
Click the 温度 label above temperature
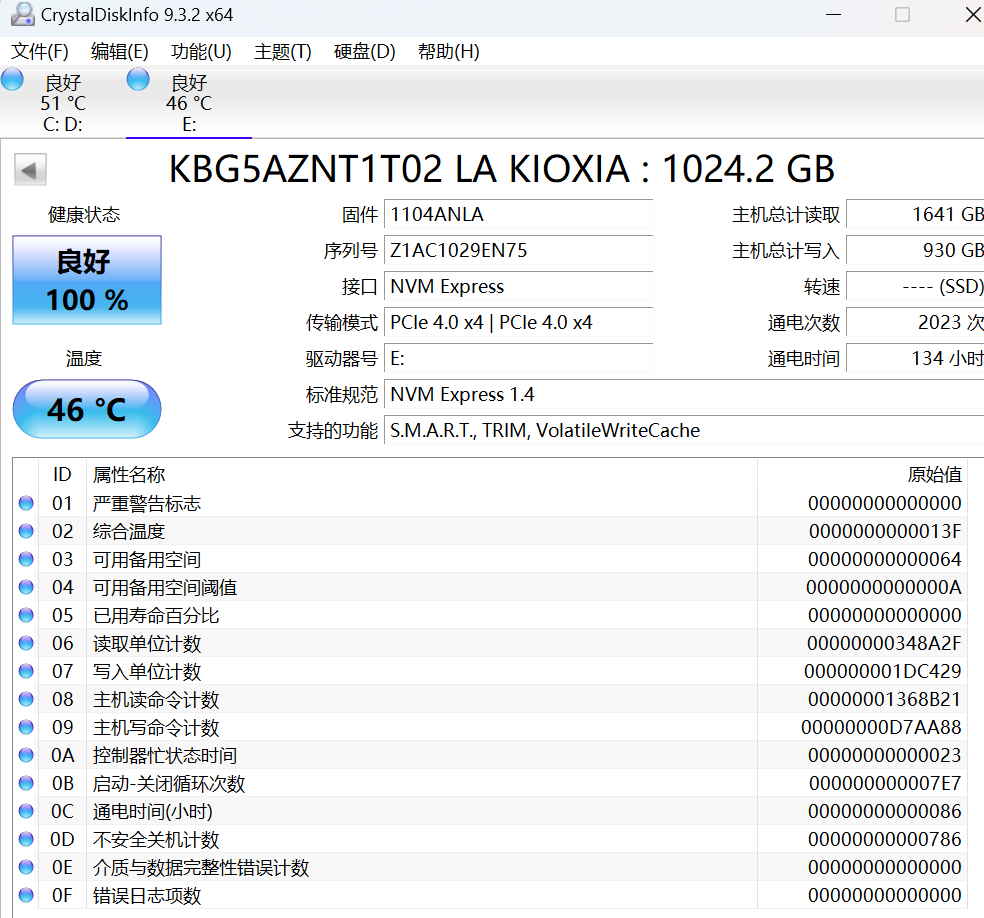[84, 358]
